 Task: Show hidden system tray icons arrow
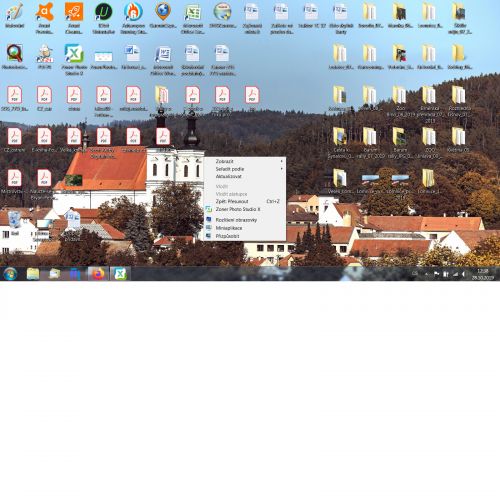coord(426,274)
